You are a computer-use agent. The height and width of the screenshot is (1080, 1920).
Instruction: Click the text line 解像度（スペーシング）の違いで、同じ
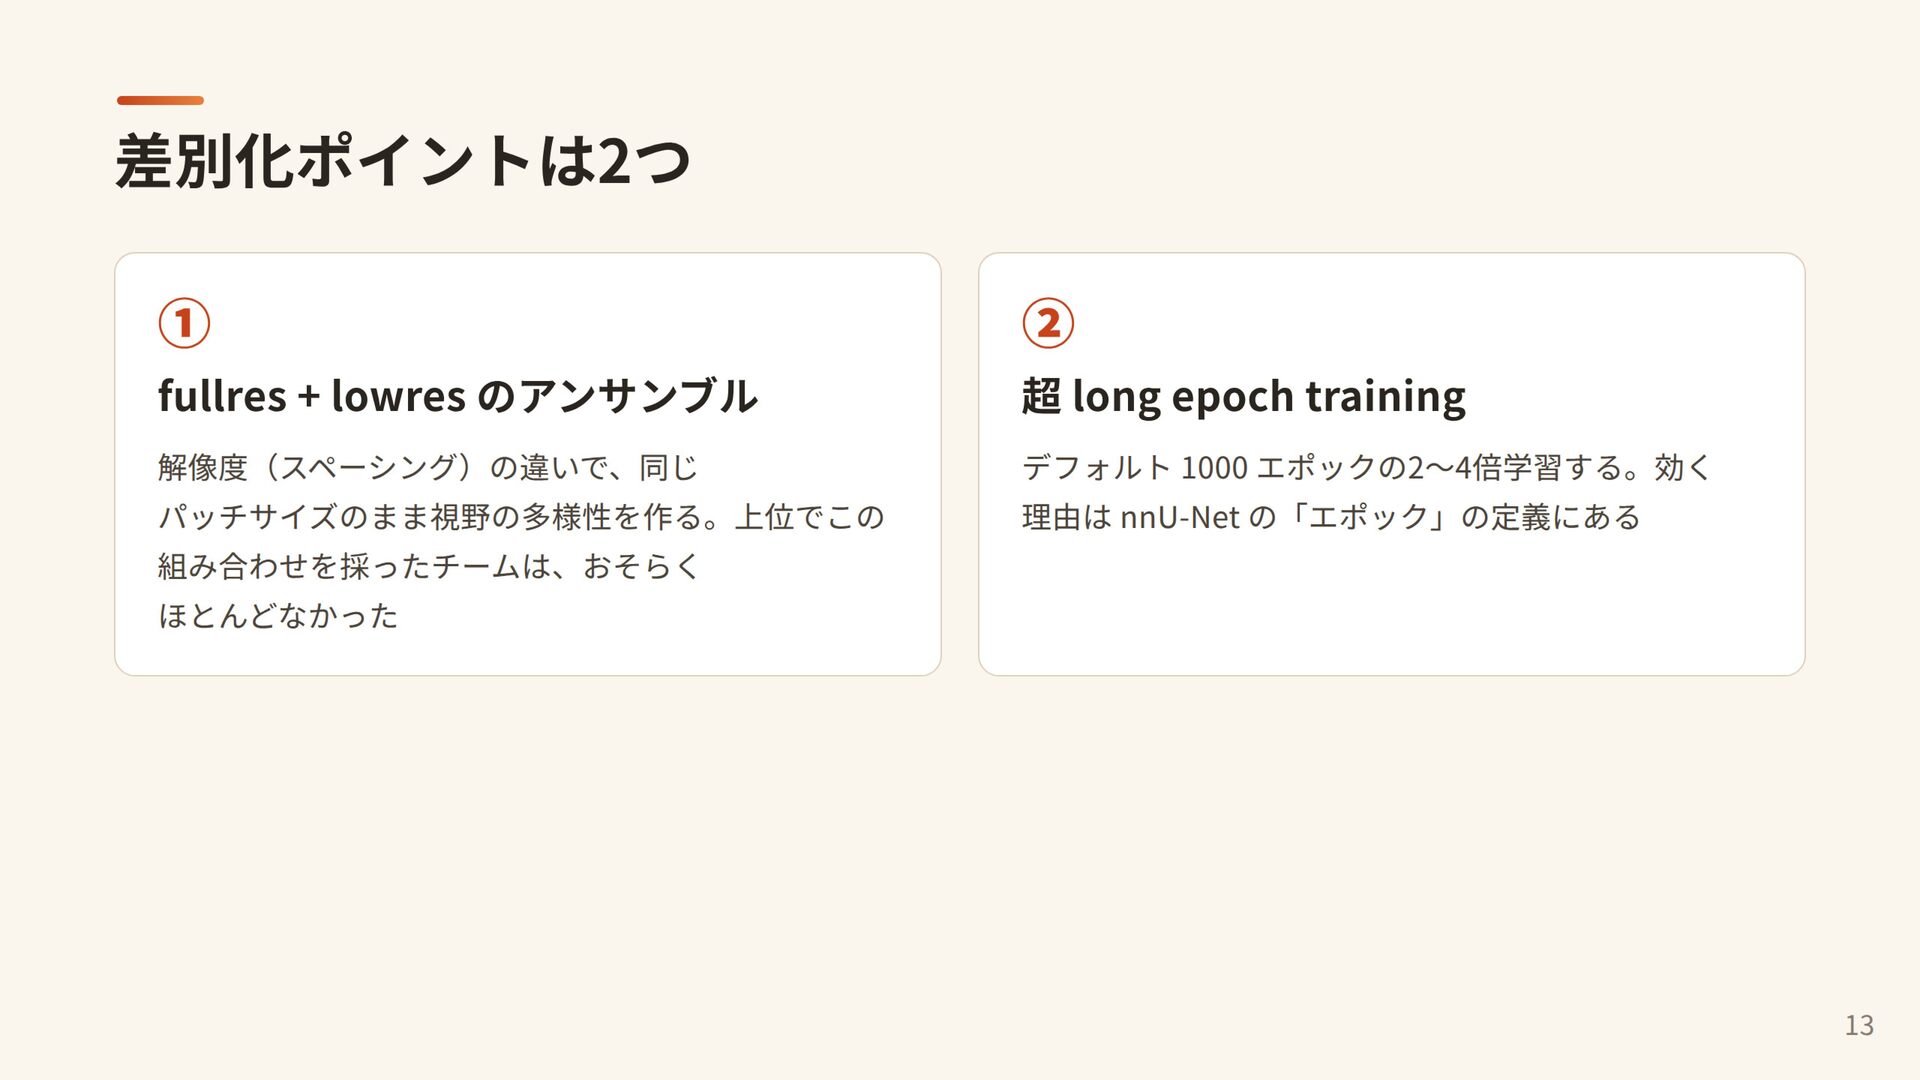click(428, 467)
